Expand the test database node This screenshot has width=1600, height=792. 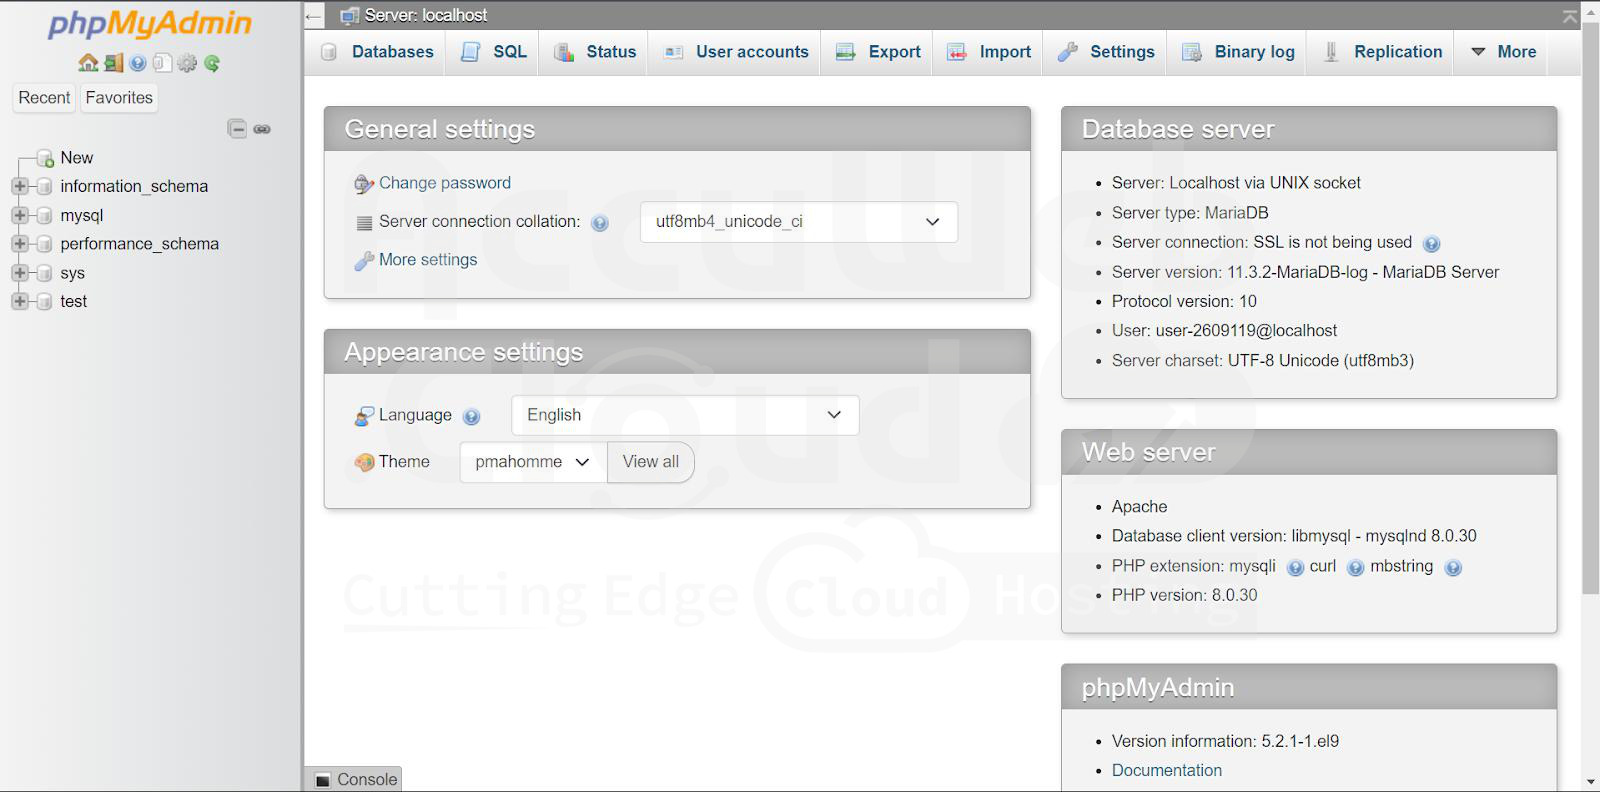click(19, 301)
